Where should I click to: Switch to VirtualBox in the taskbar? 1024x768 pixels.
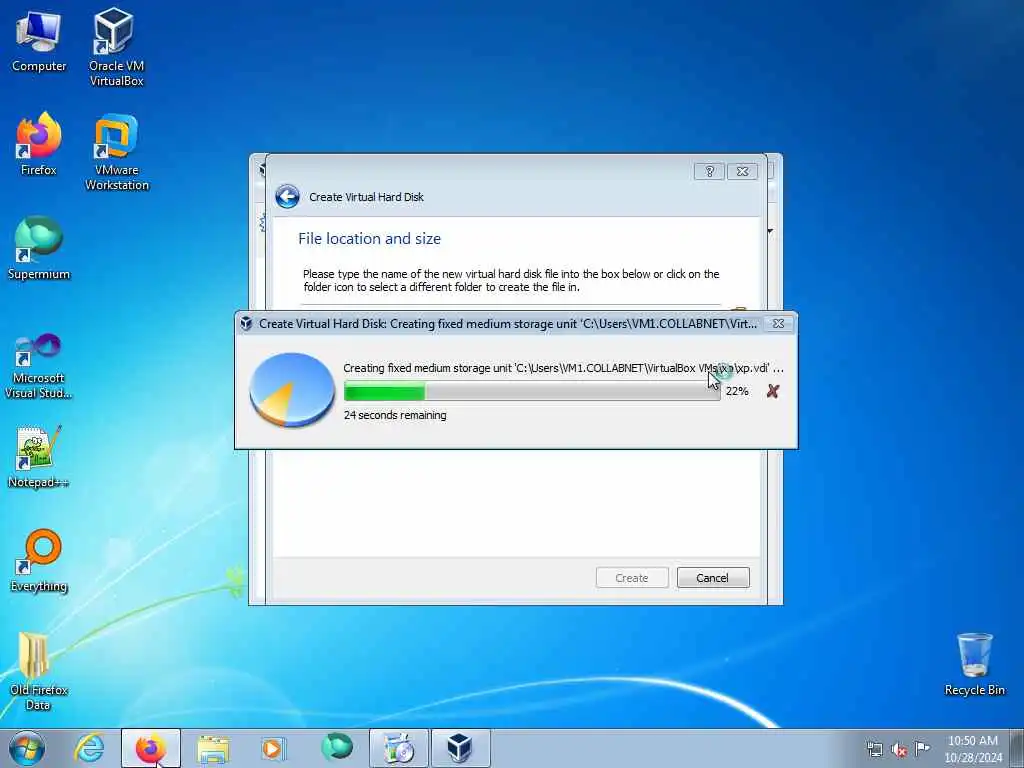pos(460,748)
